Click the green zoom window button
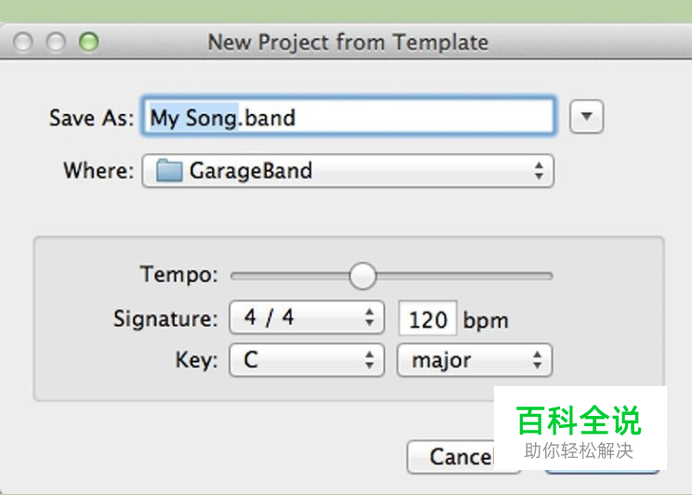The image size is (692, 495). (x=88, y=42)
